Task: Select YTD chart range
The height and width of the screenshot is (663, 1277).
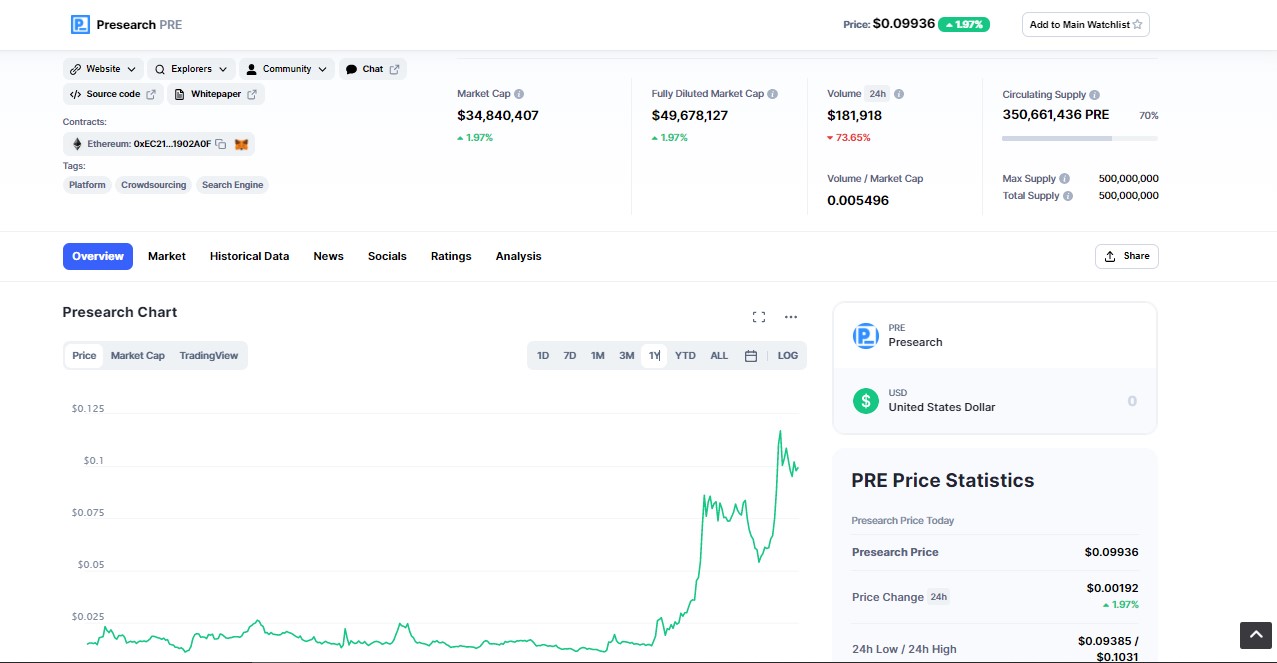Action: pyautogui.click(x=685, y=356)
